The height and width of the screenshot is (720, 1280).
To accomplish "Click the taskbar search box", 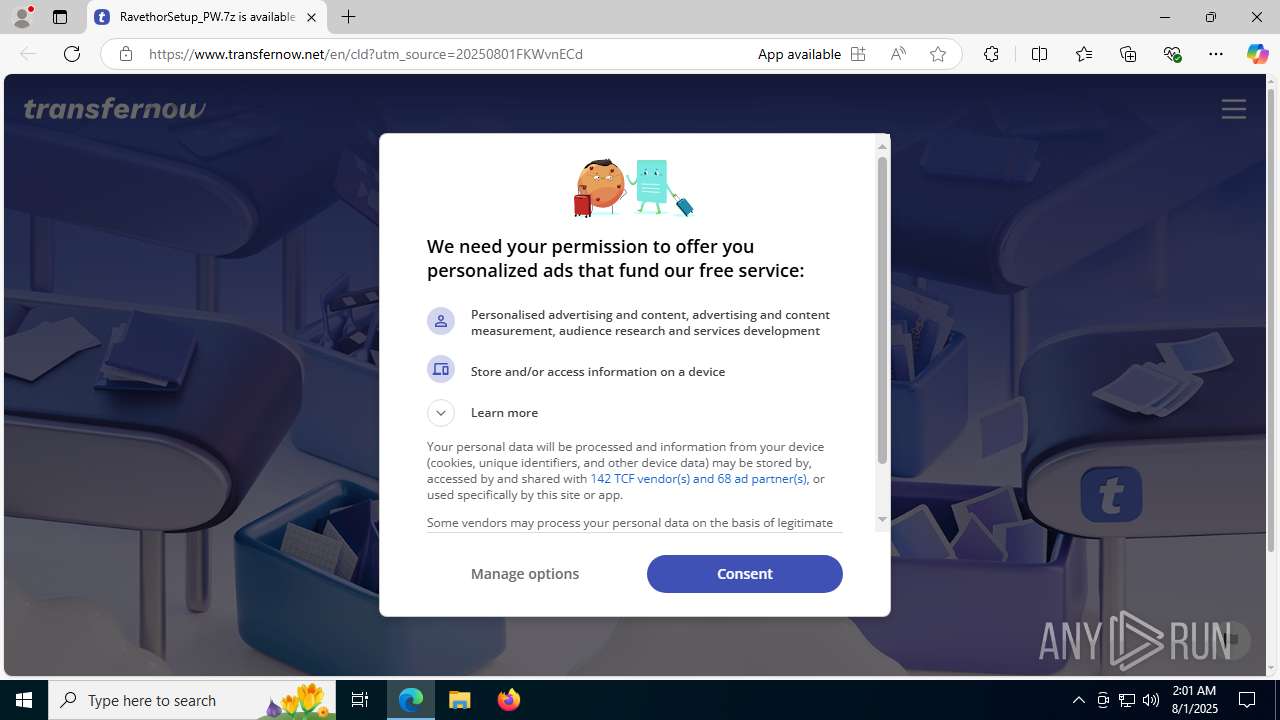I will [192, 700].
